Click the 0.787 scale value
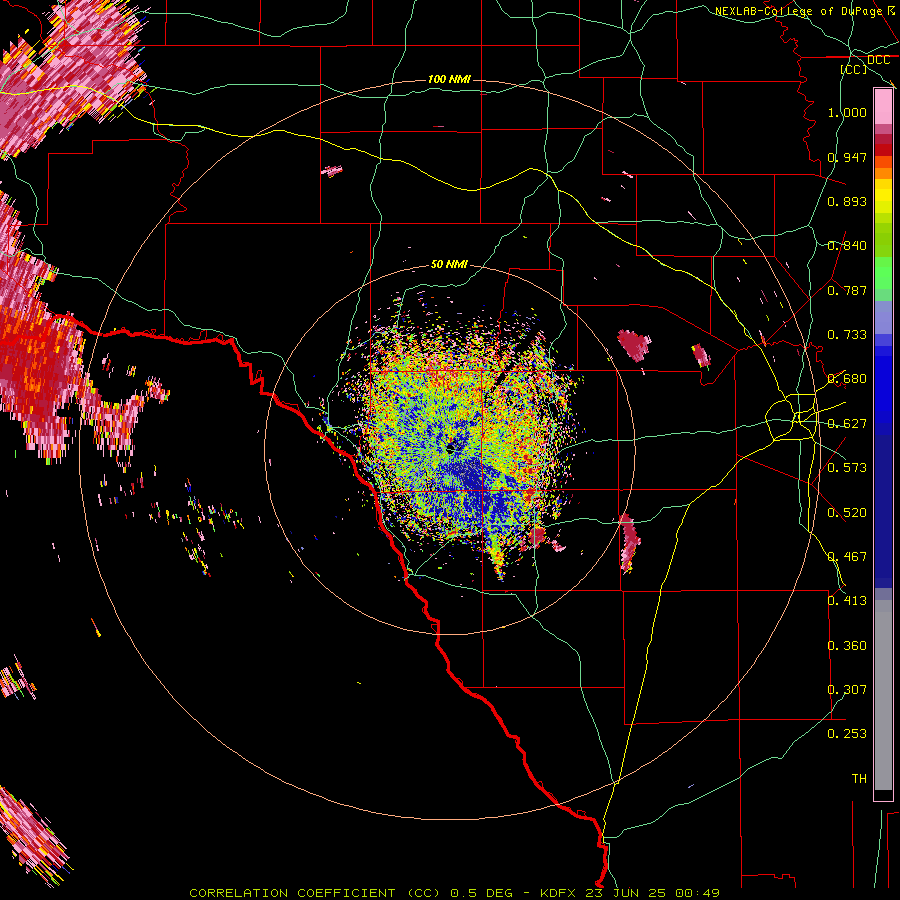Viewport: 900px width, 900px height. [847, 290]
